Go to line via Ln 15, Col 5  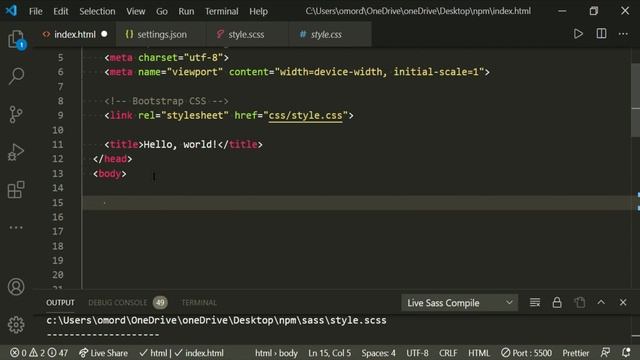pyautogui.click(x=329, y=353)
